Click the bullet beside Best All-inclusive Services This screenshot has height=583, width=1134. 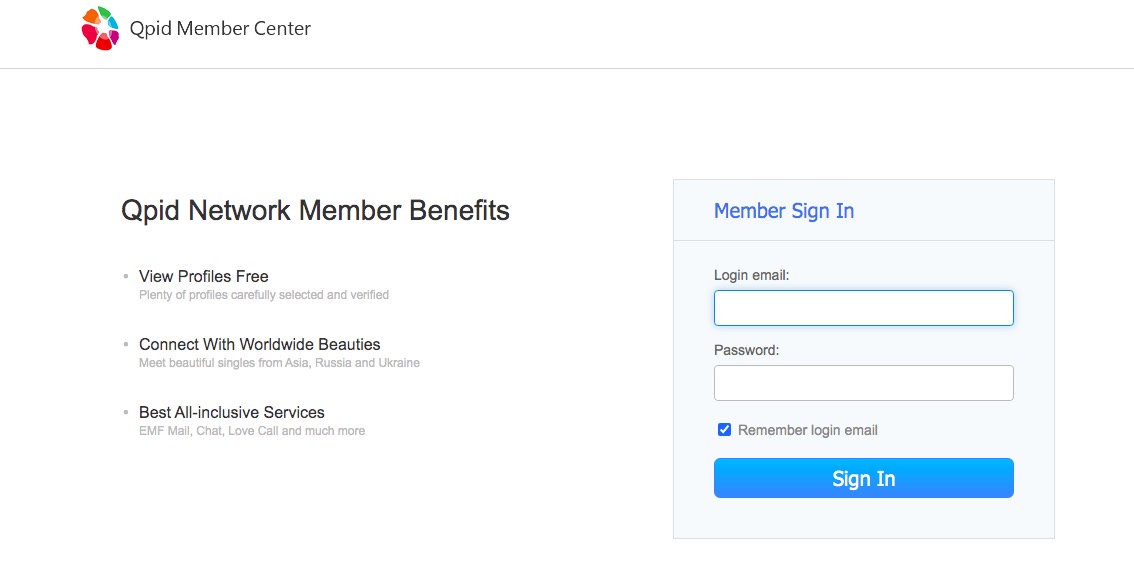click(x=126, y=412)
